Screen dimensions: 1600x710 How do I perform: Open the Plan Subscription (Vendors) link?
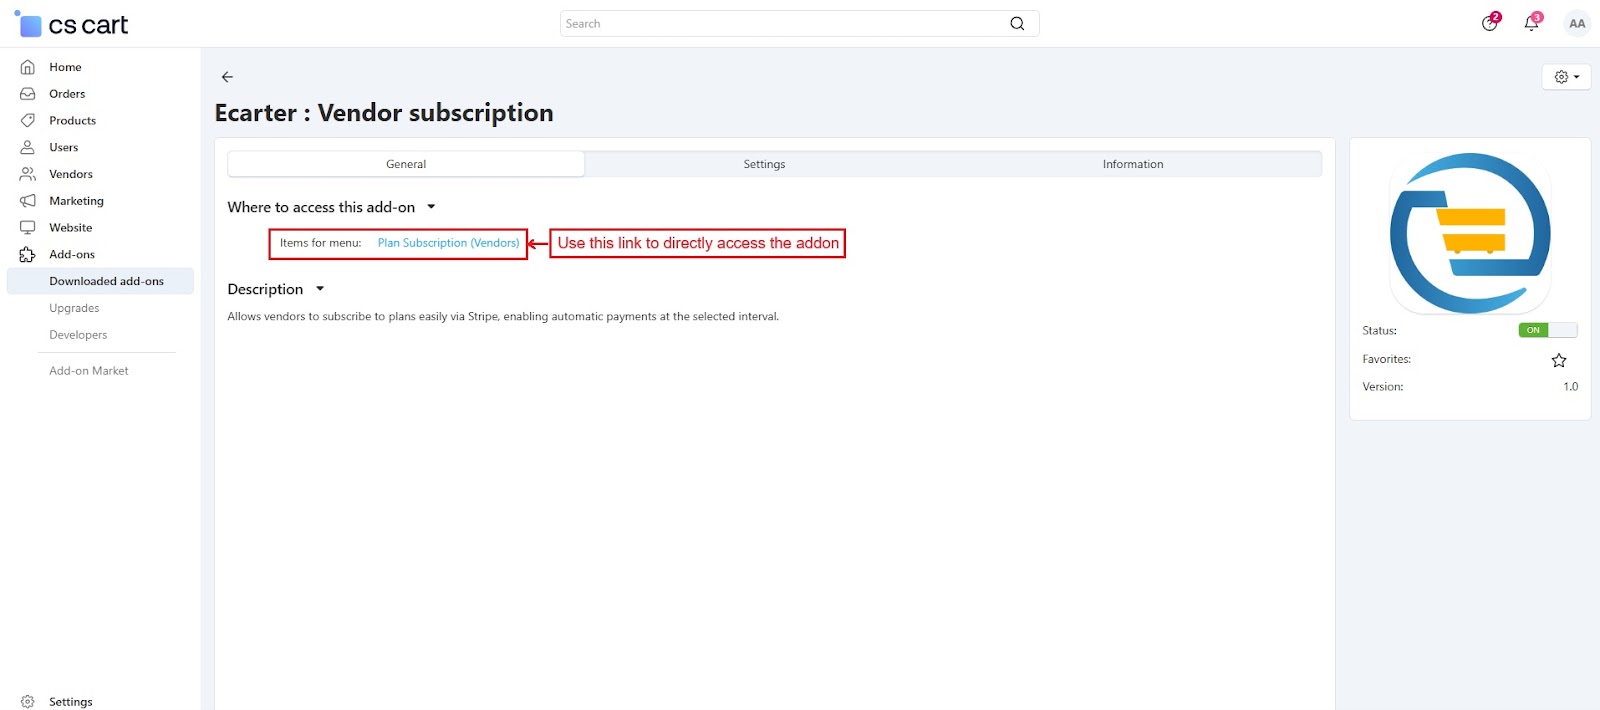point(448,243)
